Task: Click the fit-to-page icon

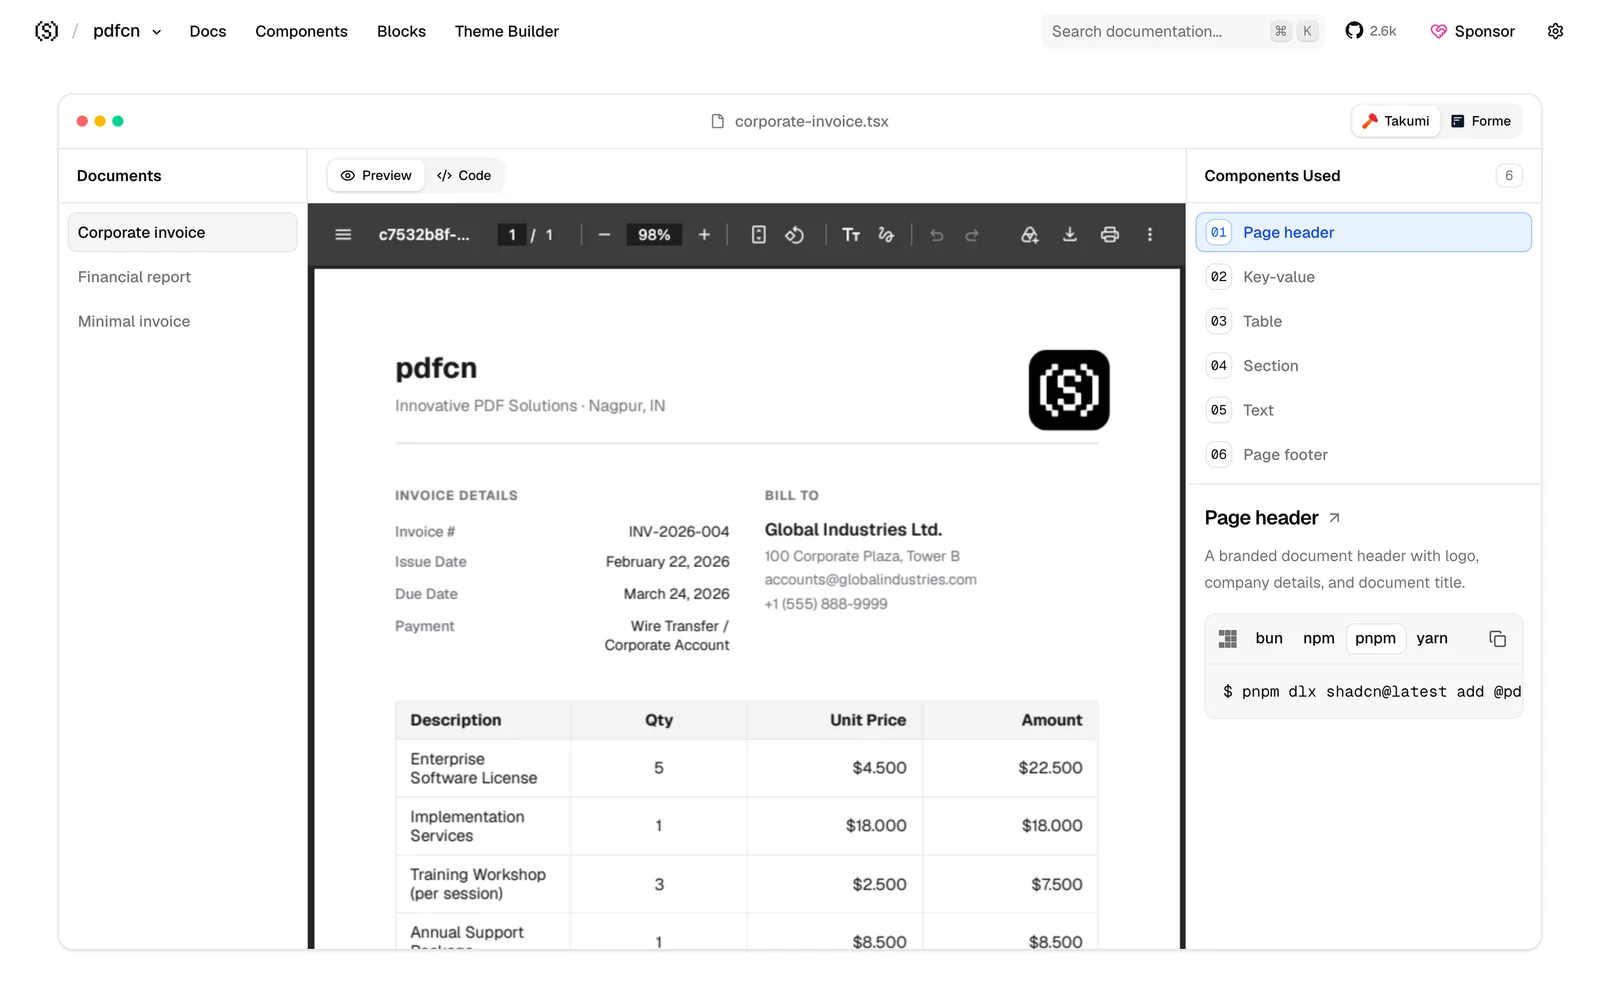Action: click(x=759, y=235)
